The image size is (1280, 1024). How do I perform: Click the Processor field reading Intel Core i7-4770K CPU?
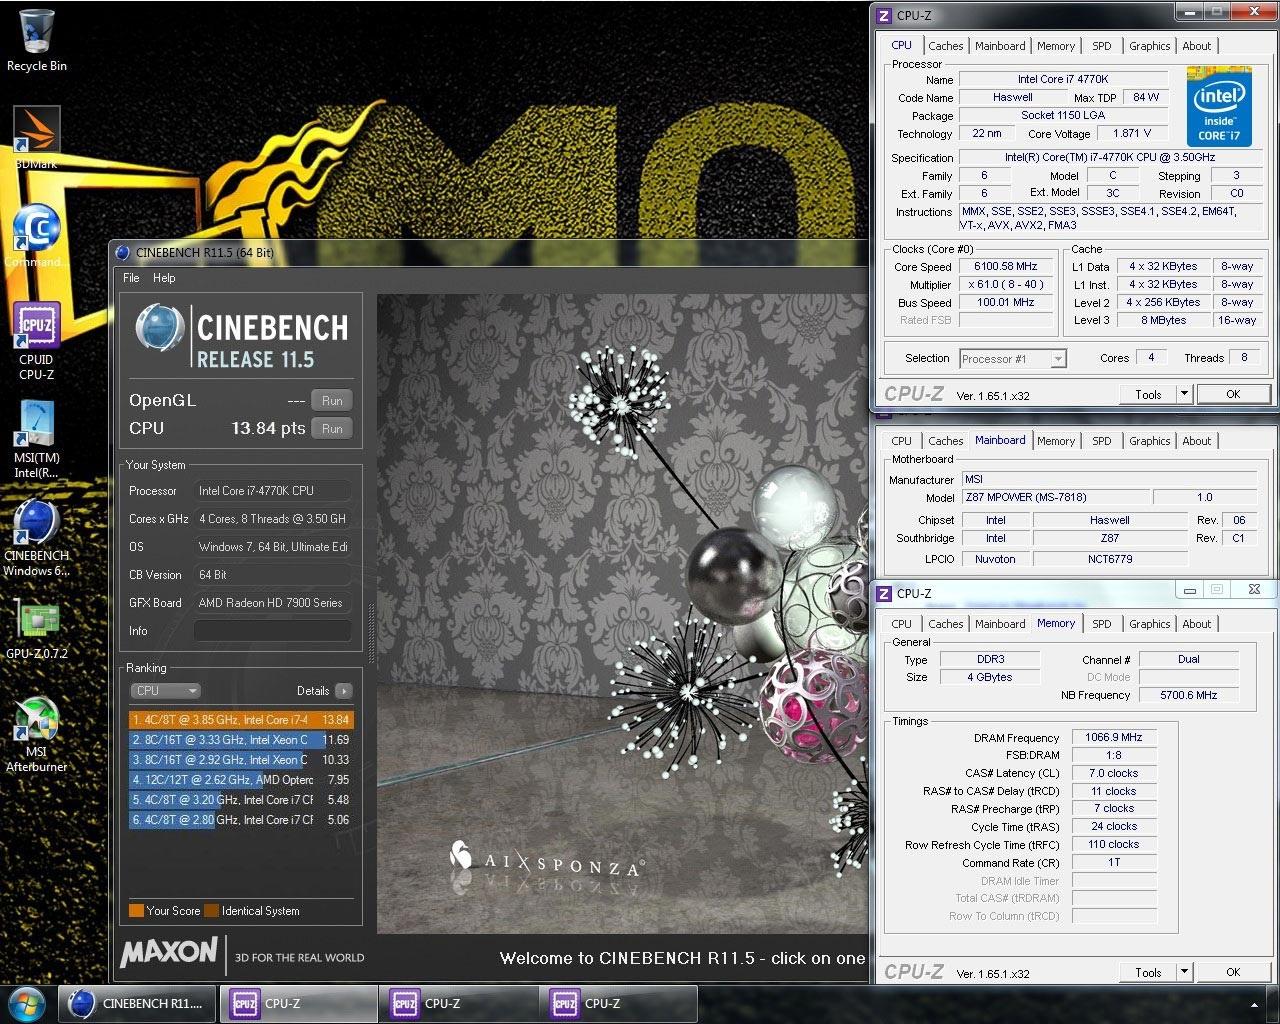[x=272, y=491]
